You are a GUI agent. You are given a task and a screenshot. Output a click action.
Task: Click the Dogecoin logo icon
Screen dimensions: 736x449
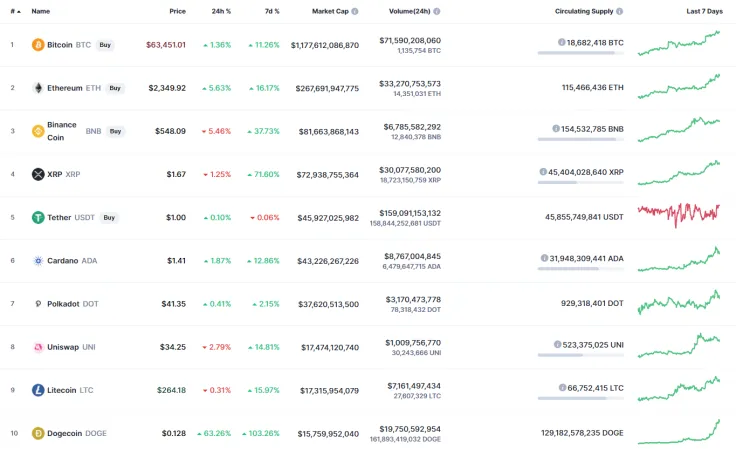pyautogui.click(x=38, y=433)
